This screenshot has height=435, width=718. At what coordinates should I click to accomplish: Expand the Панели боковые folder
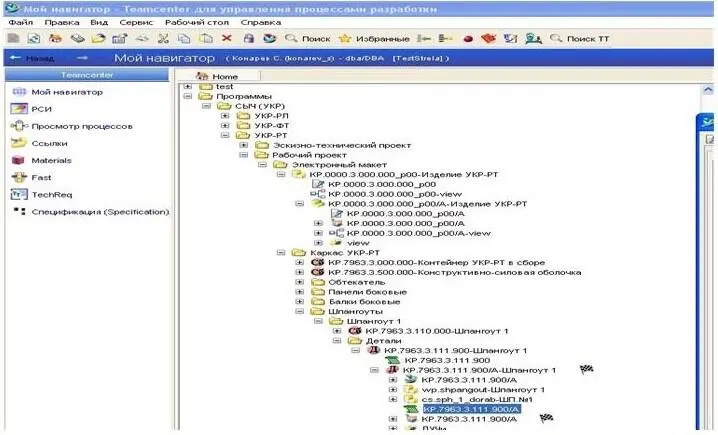tap(299, 292)
